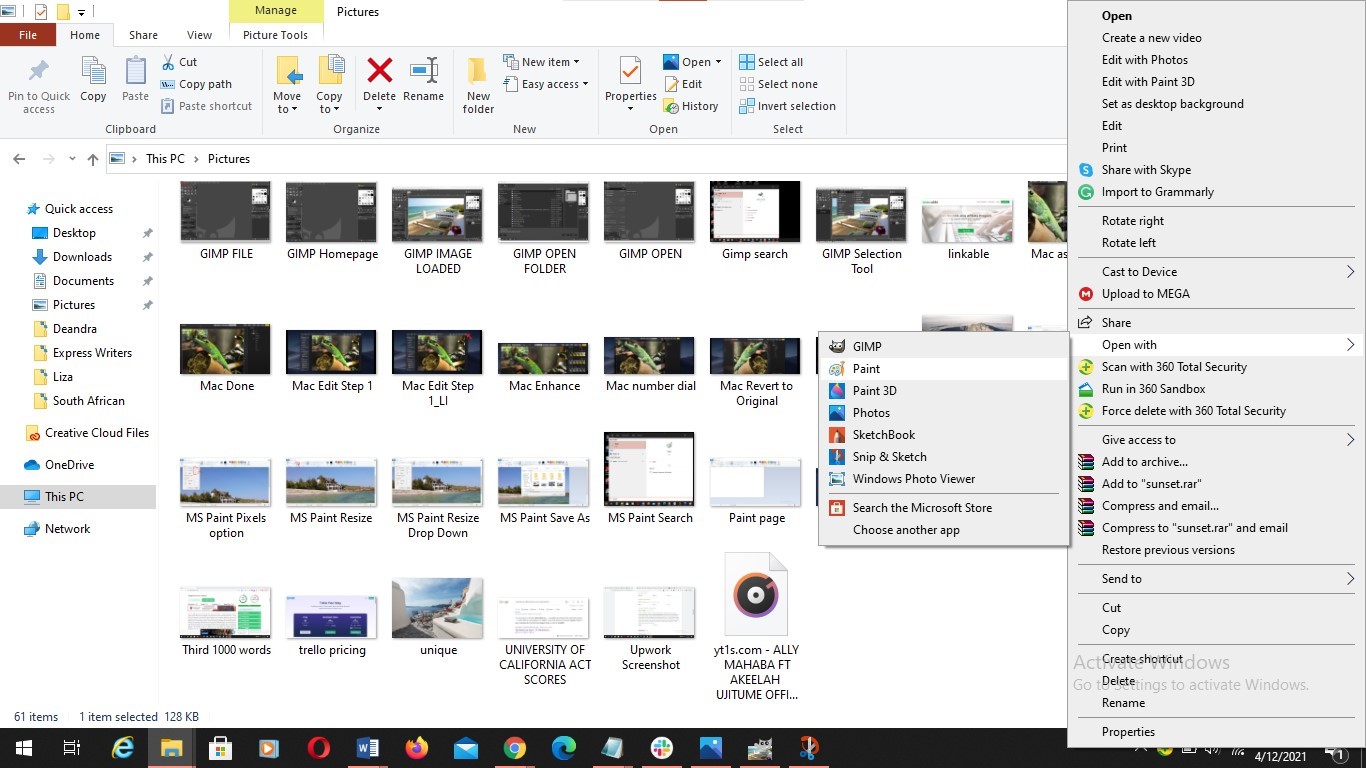Viewport: 1366px width, 768px height.
Task: Click the Pin to Quick access icon
Action: click(39, 72)
